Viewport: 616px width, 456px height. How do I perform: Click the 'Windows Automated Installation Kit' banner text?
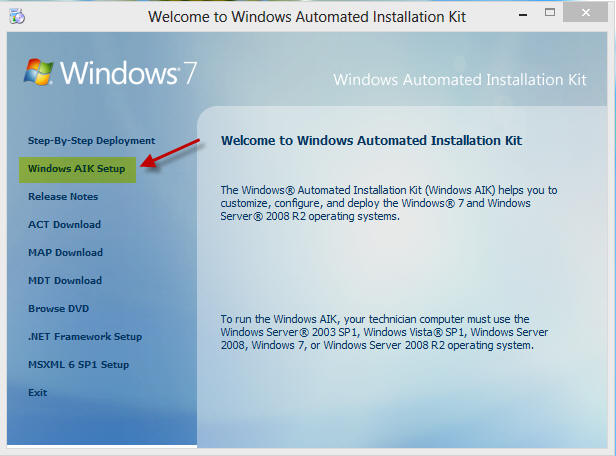coord(460,80)
